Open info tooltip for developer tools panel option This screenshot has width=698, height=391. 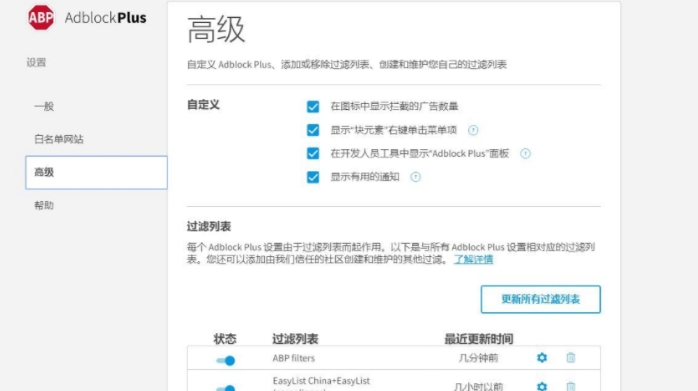[525, 154]
